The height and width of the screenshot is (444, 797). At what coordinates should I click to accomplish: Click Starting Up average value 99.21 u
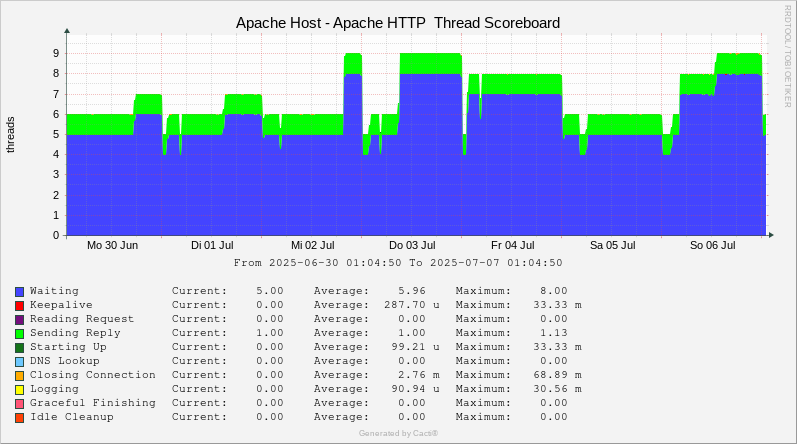415,347
